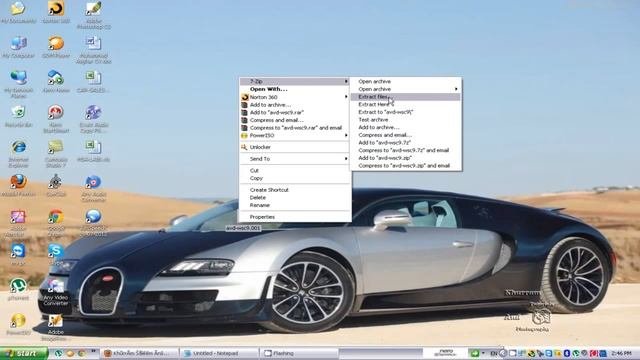Click Compress to "avd-wsc9.zip" and email

(405, 166)
